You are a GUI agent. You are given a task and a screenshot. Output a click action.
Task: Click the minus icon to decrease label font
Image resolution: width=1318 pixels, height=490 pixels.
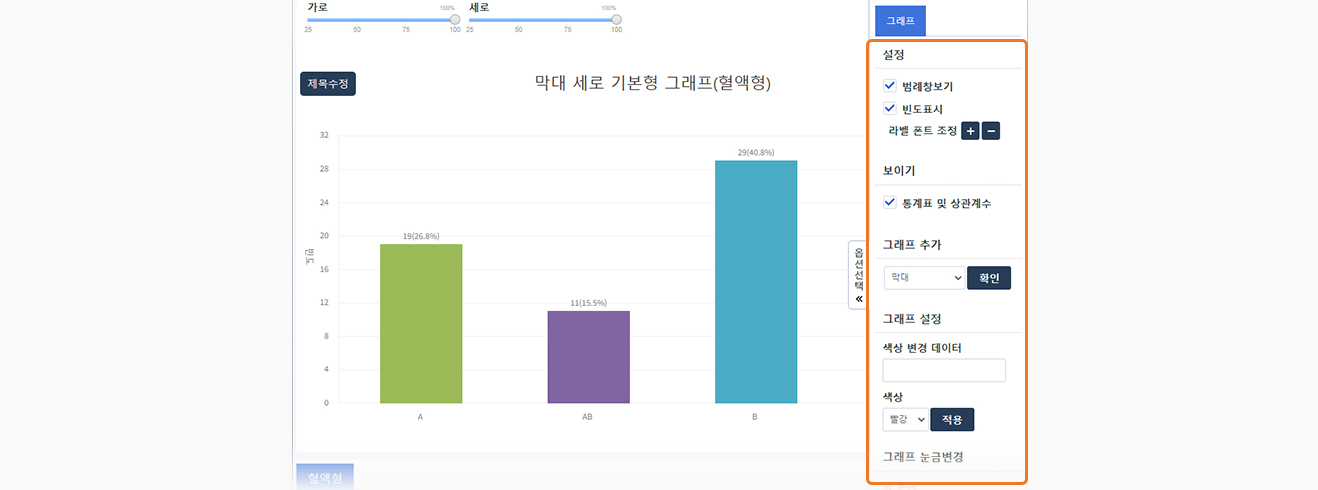(991, 131)
